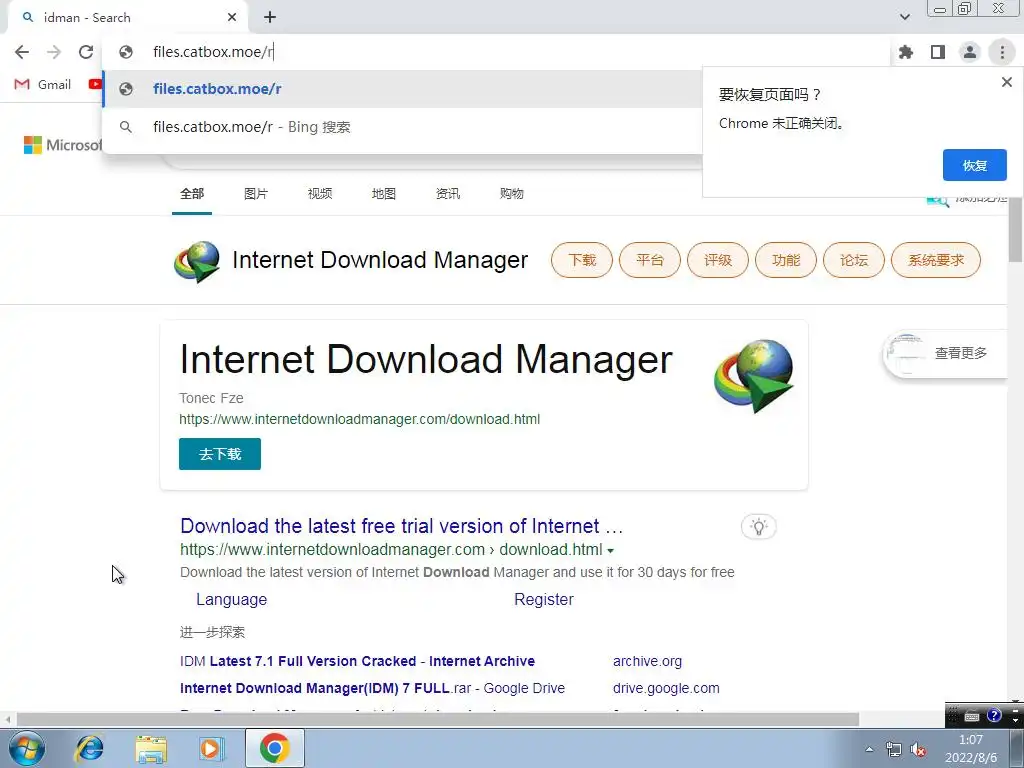Open IDM Latest 7.1 Full Version Cracked link

357,661
